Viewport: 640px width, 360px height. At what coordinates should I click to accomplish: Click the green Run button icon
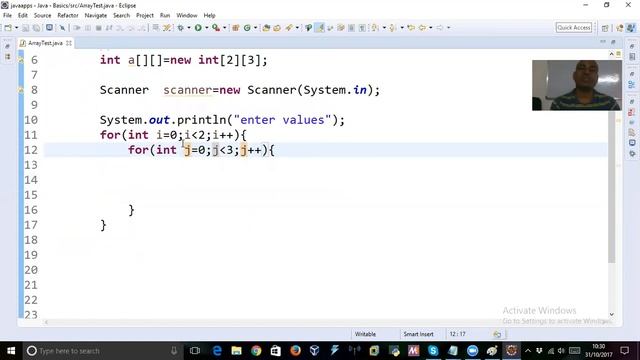tap(198, 28)
